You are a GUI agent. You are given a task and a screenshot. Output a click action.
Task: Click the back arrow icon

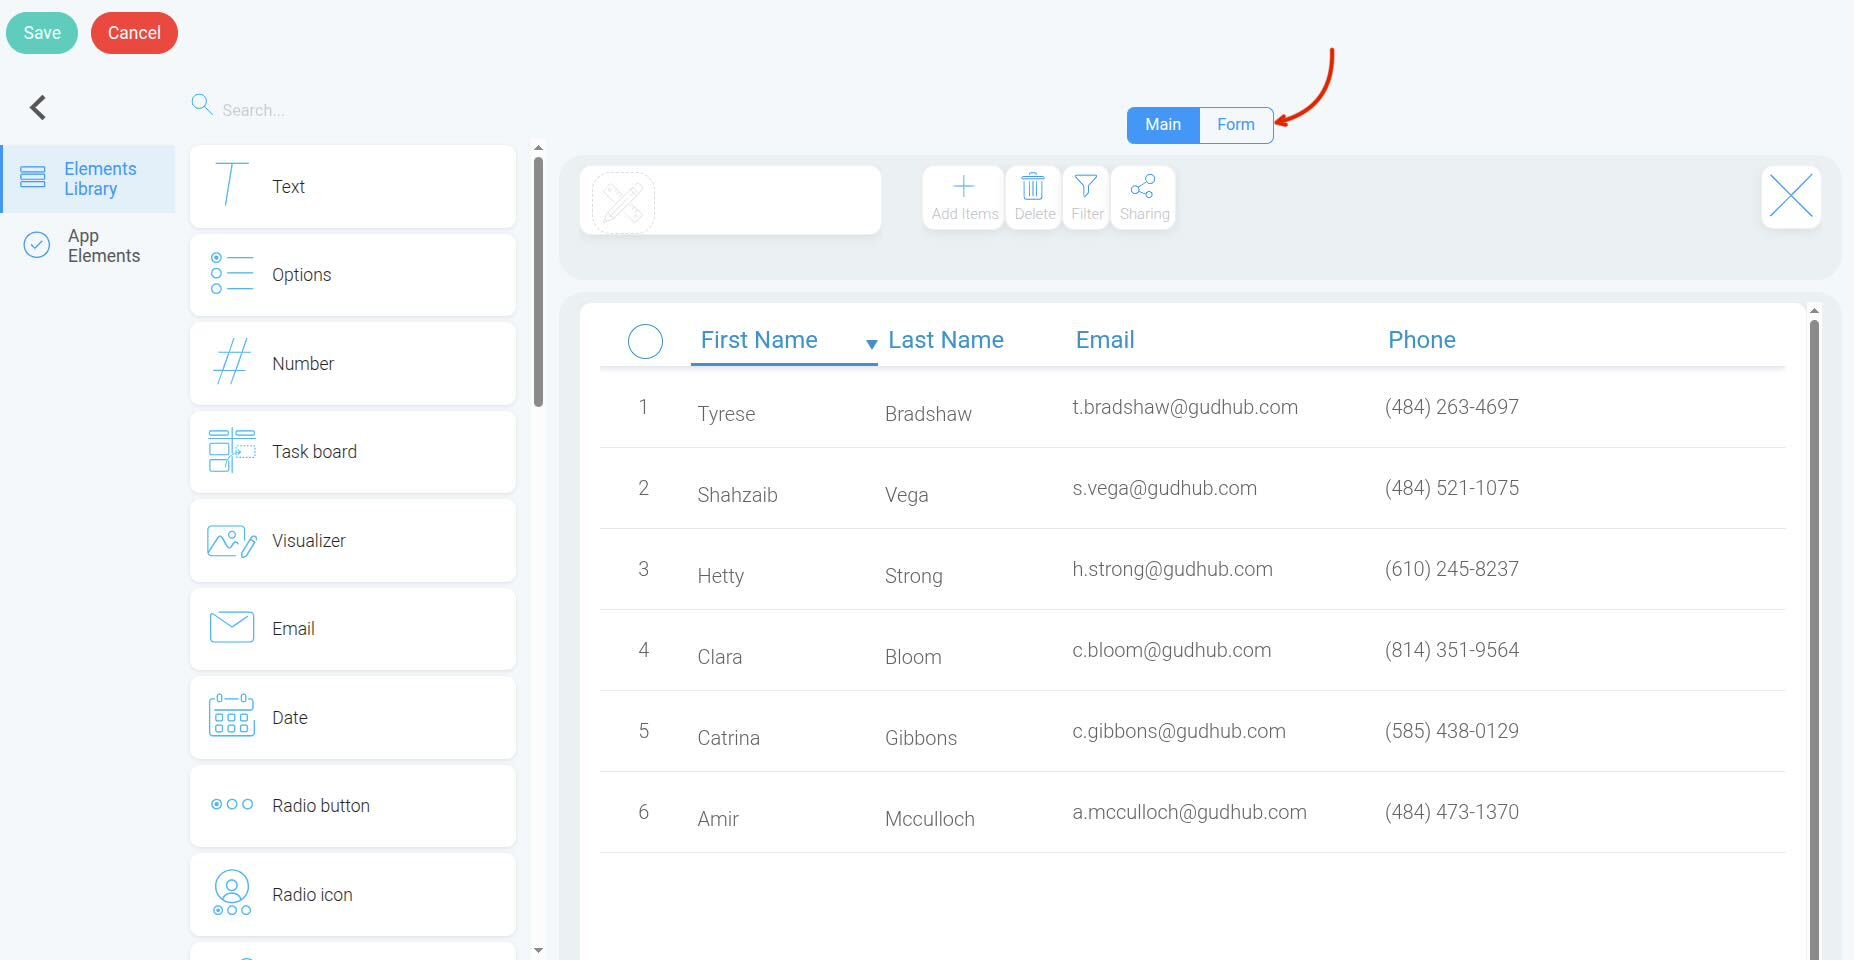click(38, 107)
